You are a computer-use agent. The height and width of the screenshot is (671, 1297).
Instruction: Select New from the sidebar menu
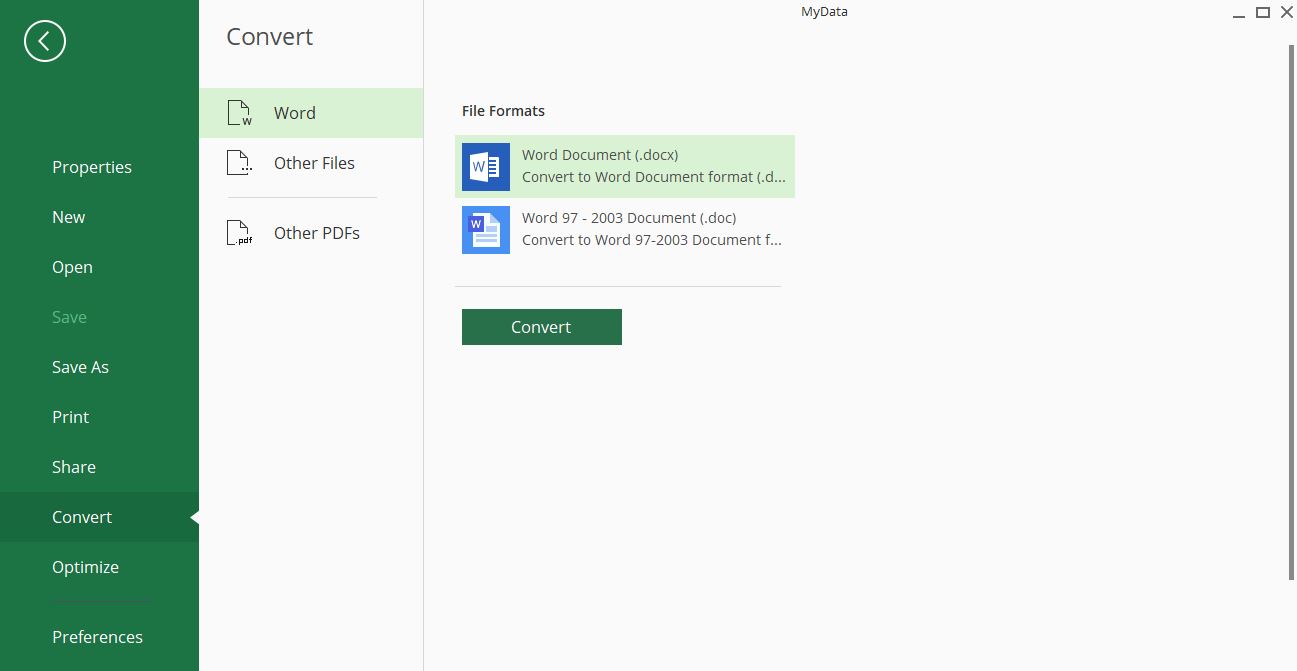[68, 217]
